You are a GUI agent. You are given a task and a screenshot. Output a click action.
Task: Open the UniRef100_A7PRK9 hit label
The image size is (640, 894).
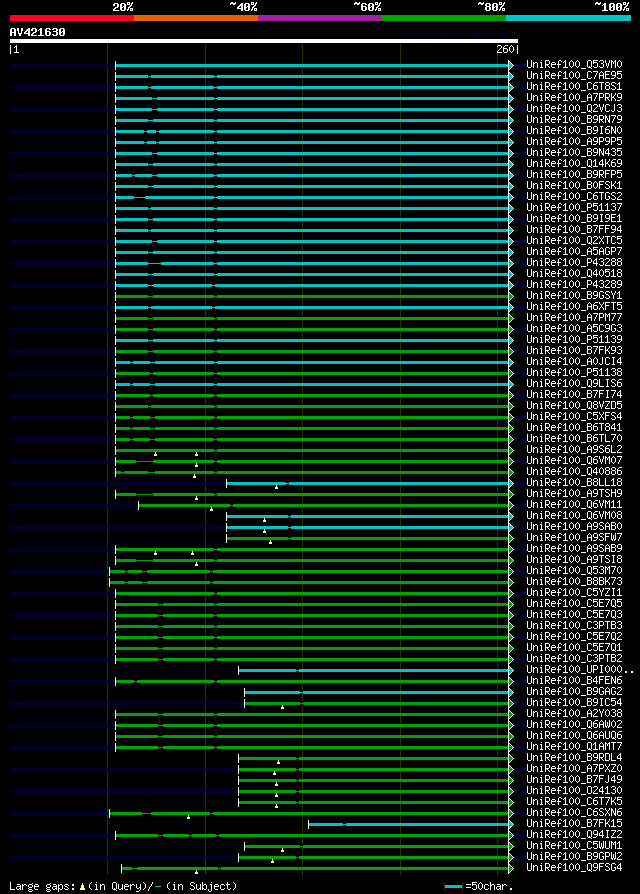click(574, 97)
